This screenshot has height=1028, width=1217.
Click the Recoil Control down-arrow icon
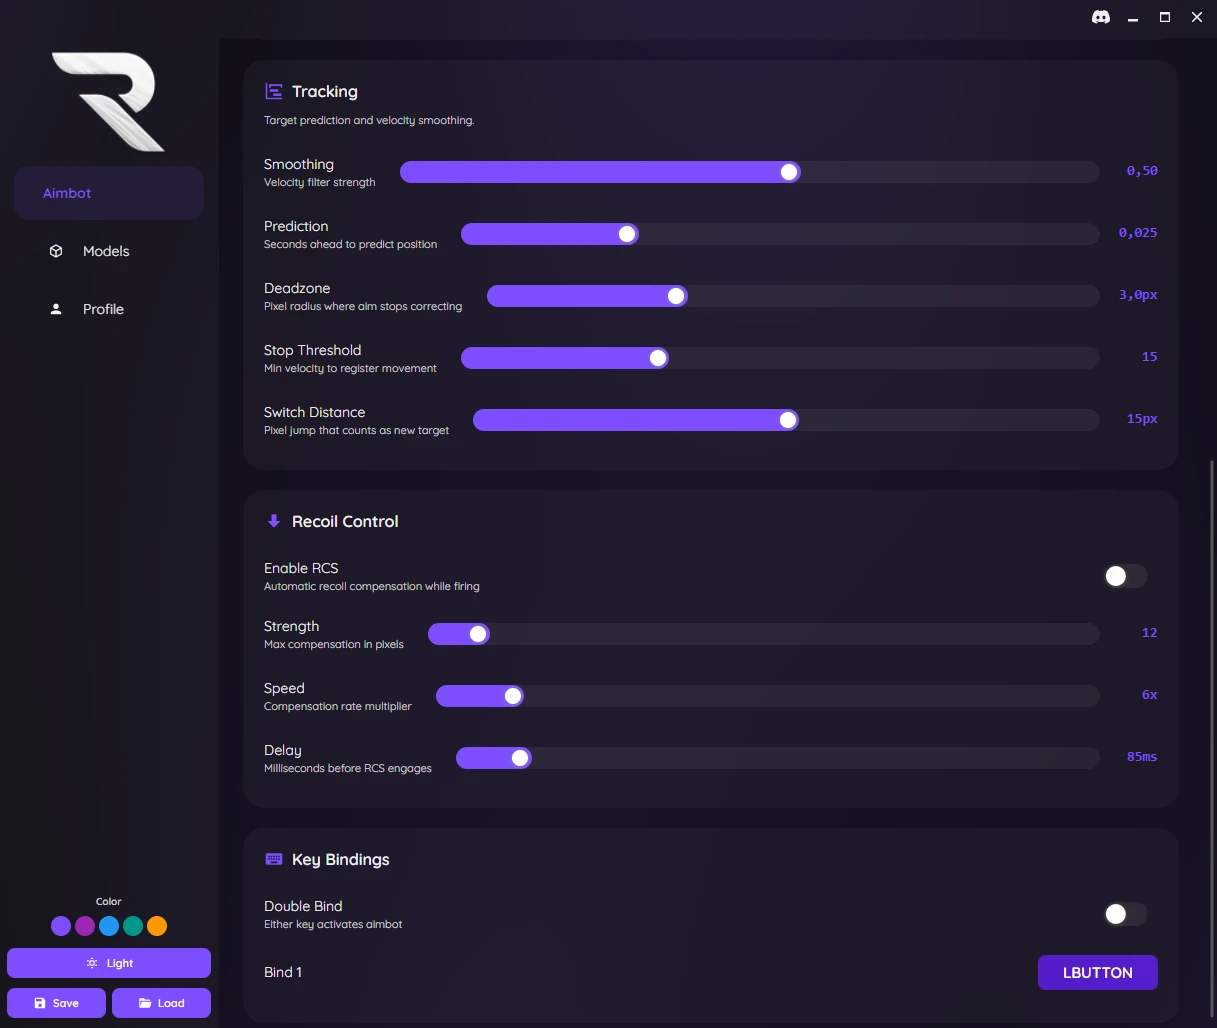coord(273,521)
